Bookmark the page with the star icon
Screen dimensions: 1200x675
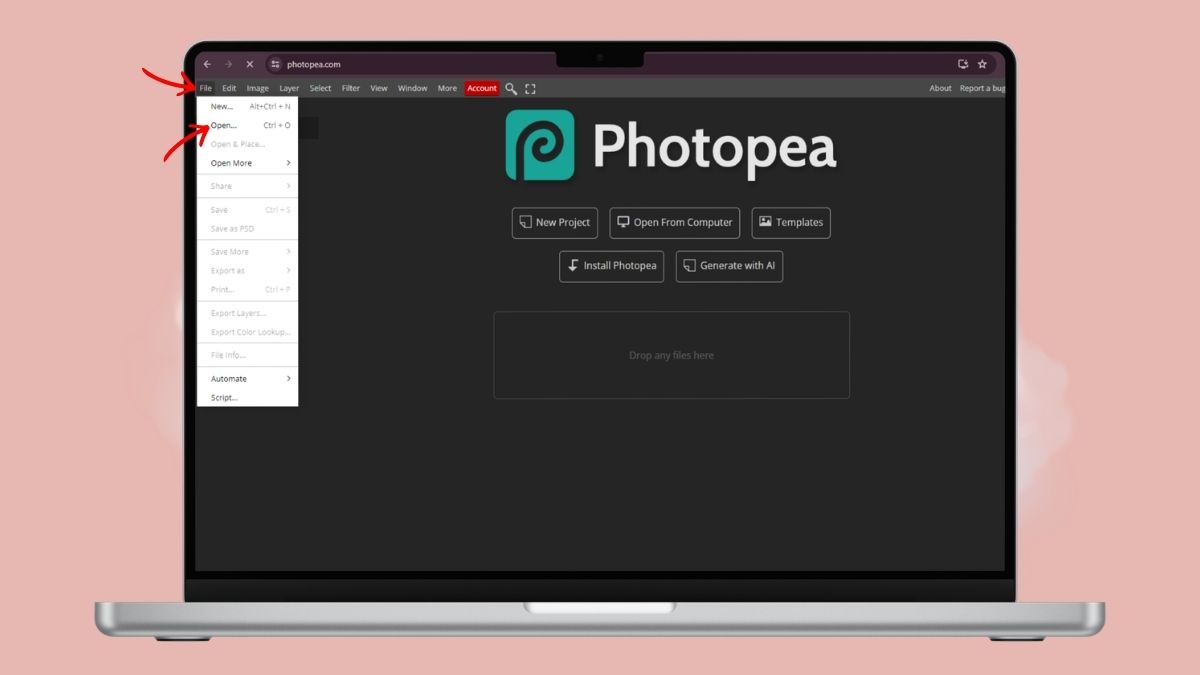982,64
